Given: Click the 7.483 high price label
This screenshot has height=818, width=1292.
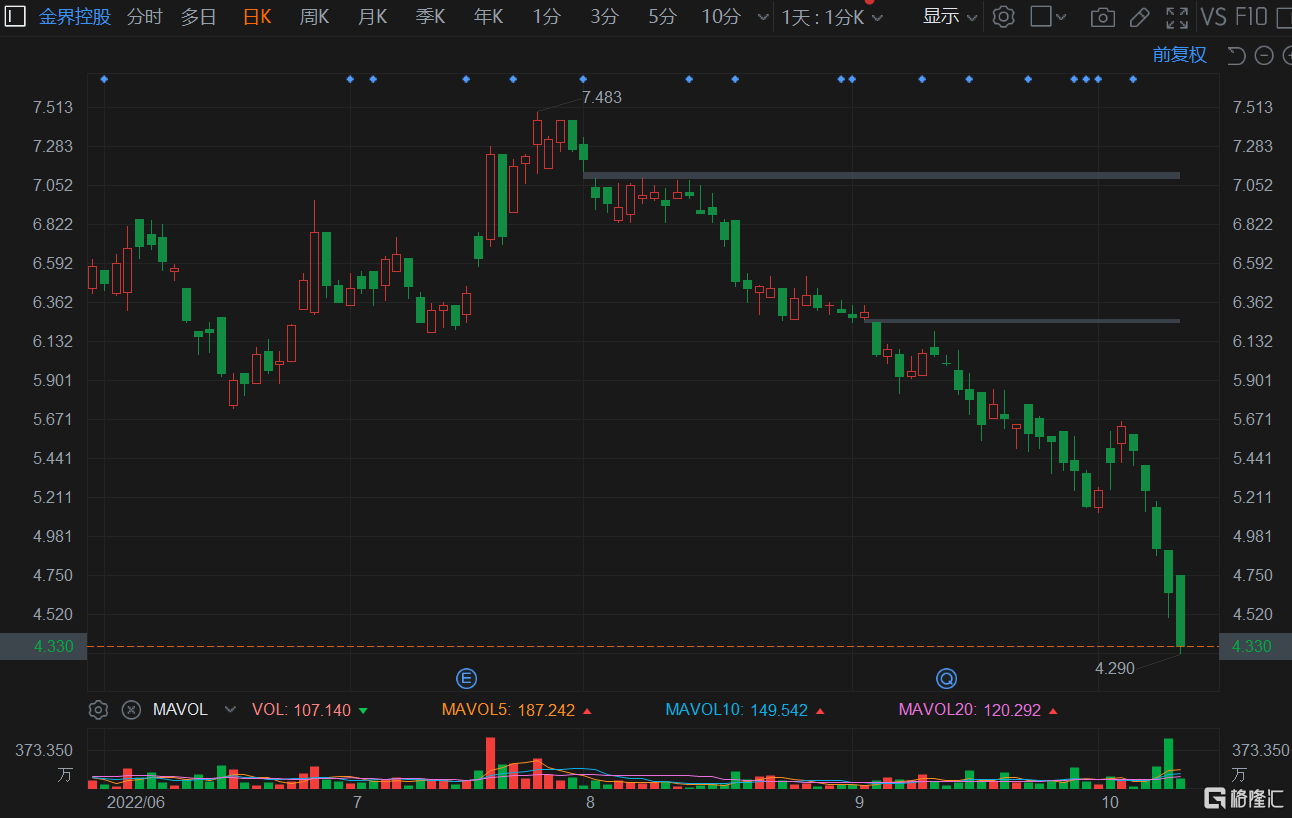Looking at the screenshot, I should click(x=601, y=97).
